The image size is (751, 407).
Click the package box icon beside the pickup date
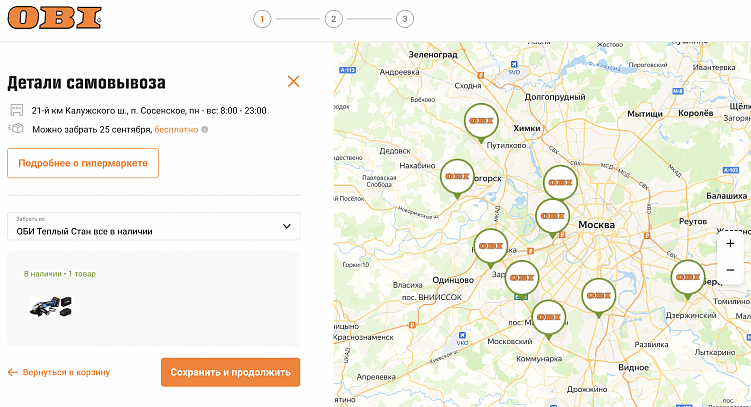click(x=16, y=129)
